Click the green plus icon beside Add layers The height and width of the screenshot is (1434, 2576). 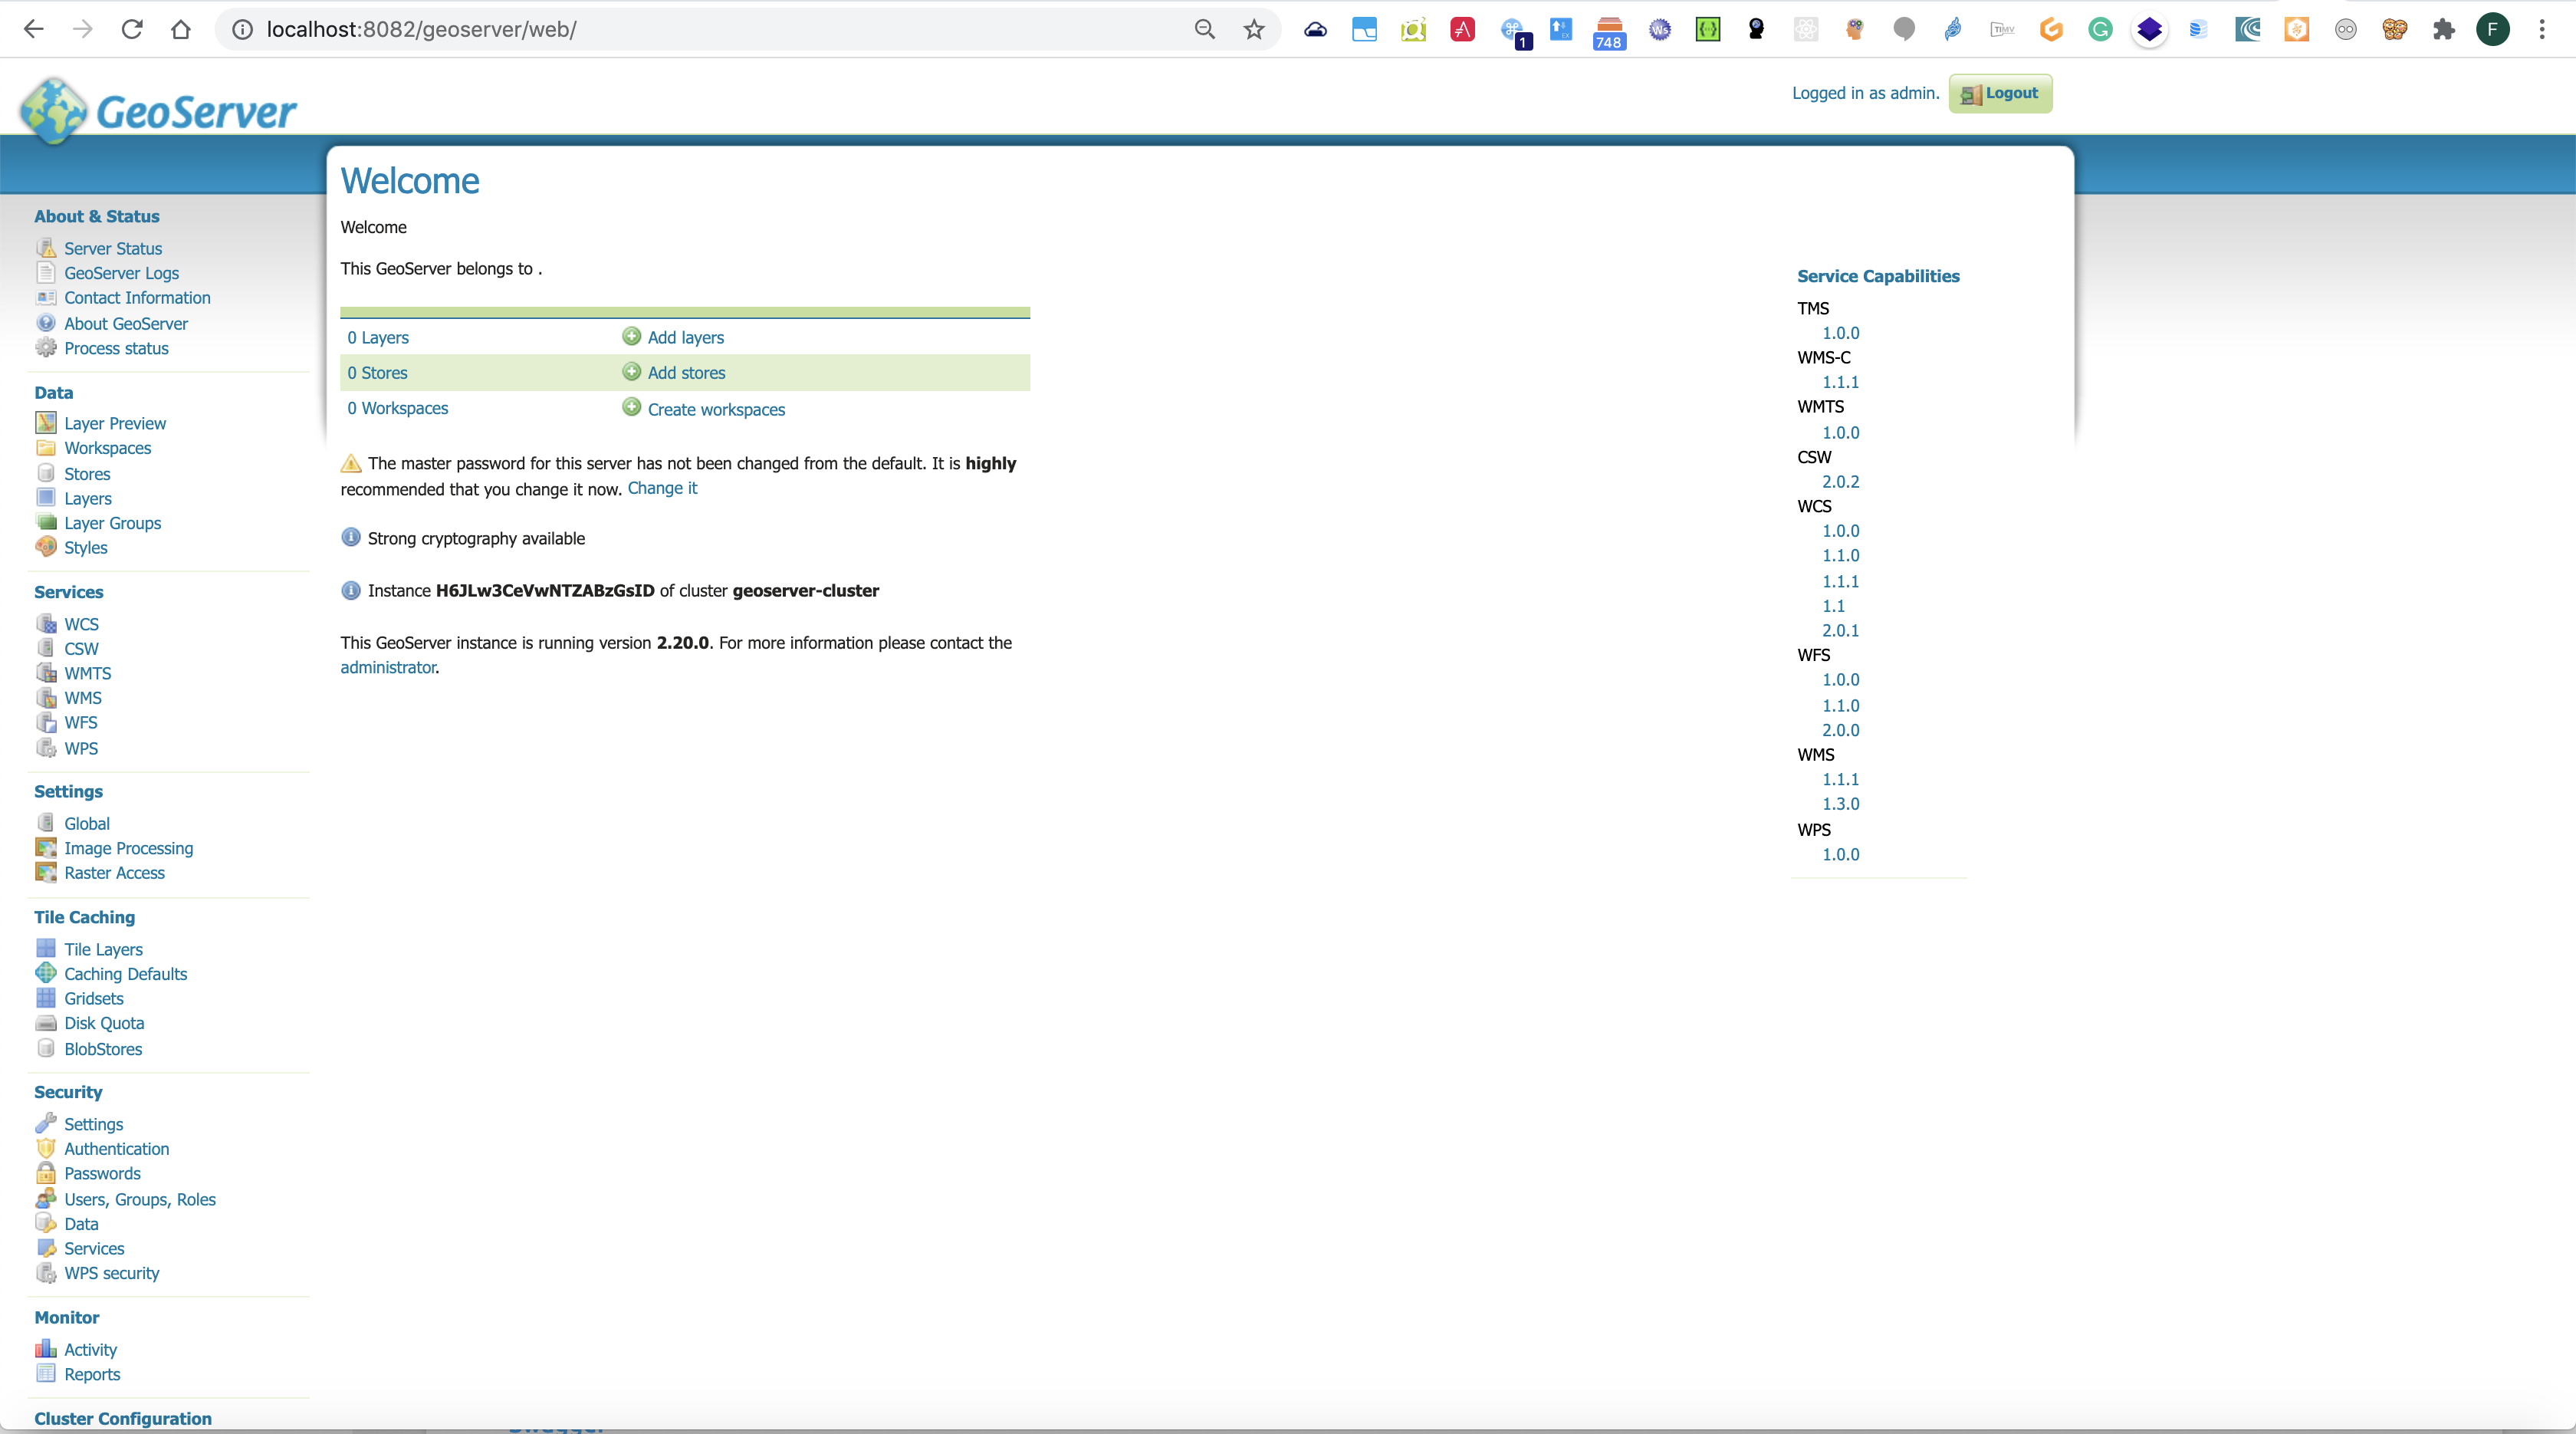pos(630,336)
